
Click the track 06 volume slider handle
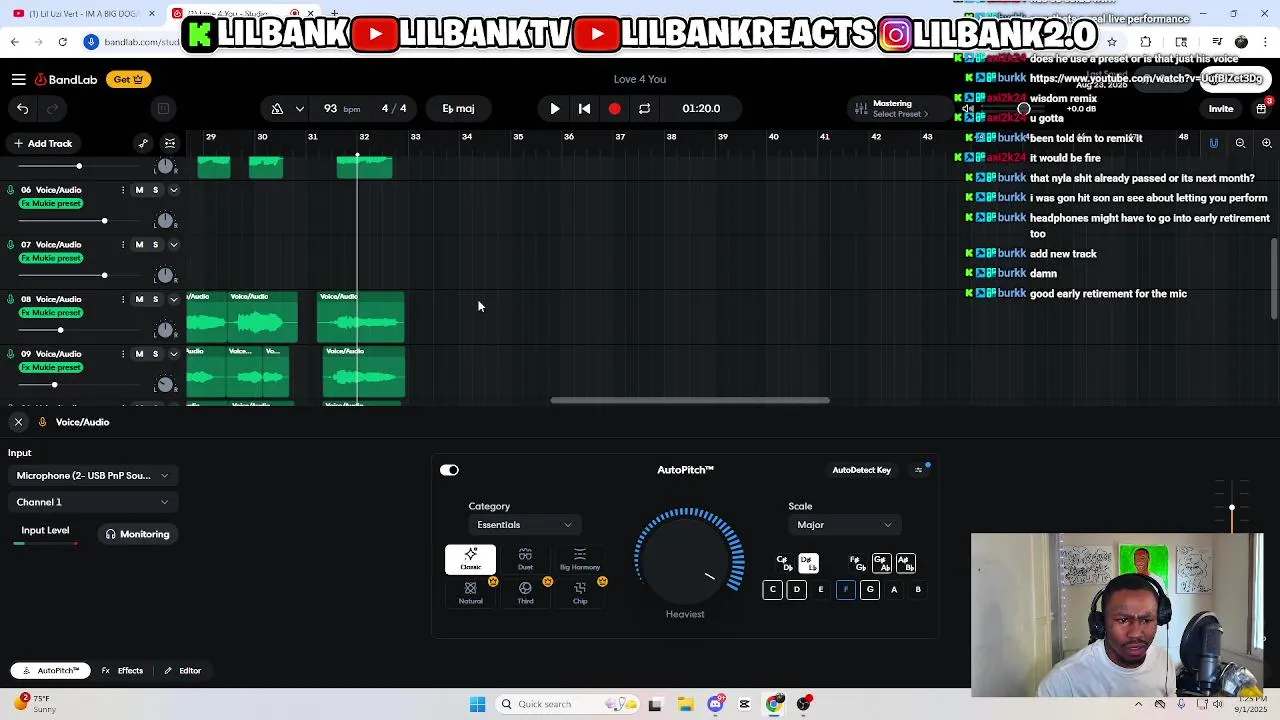(x=104, y=220)
